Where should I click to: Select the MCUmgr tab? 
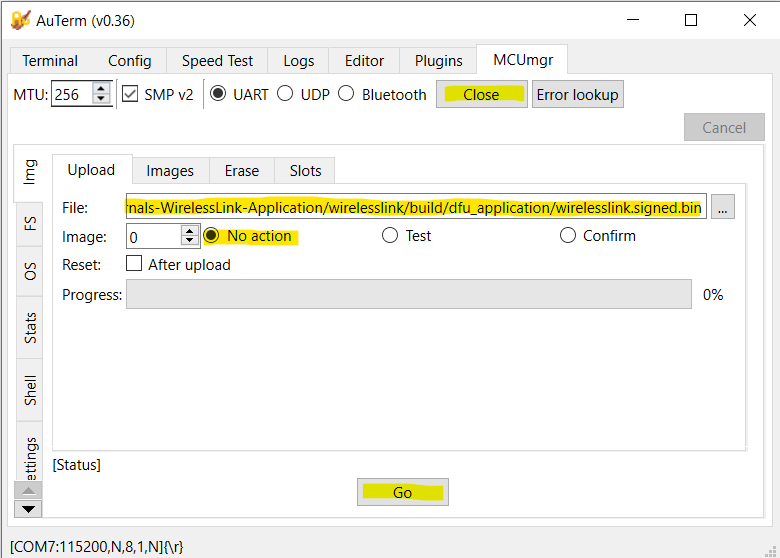(x=522, y=60)
